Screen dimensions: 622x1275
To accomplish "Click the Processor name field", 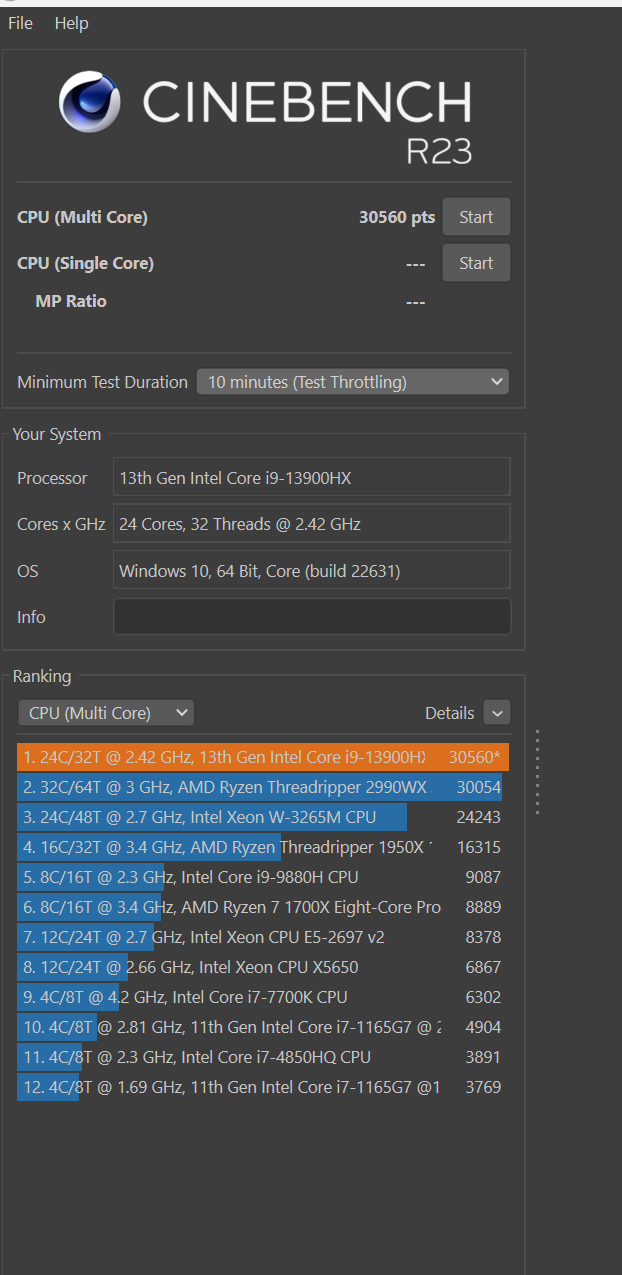I will pyautogui.click(x=312, y=478).
